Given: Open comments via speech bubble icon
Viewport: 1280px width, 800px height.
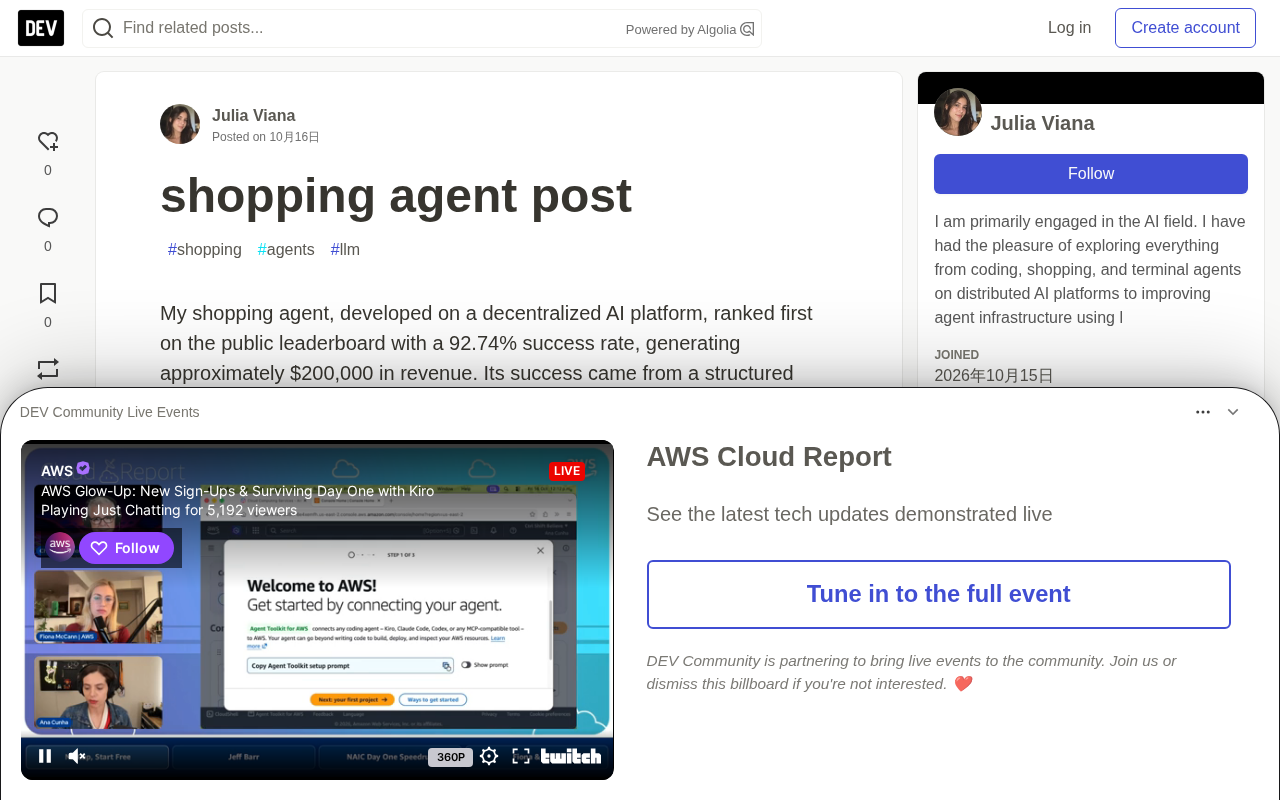Looking at the screenshot, I should [x=48, y=218].
